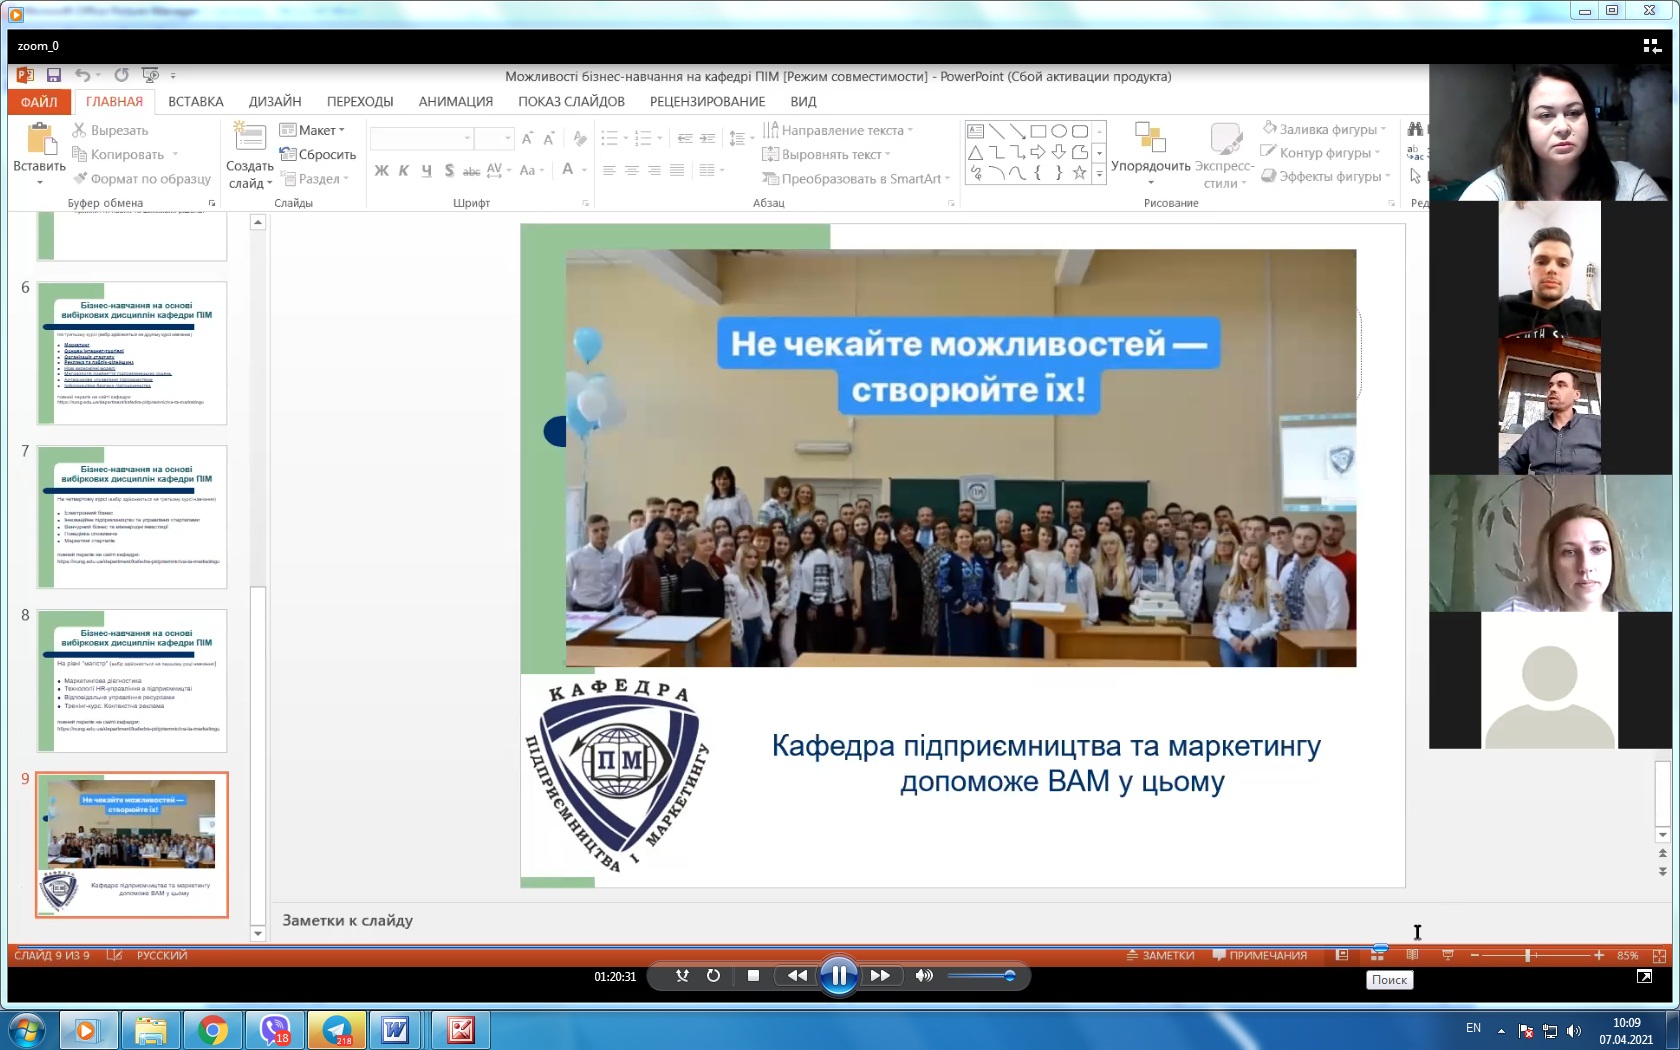Mute the video player audio
Image resolution: width=1680 pixels, height=1050 pixels.
pyautogui.click(x=923, y=976)
